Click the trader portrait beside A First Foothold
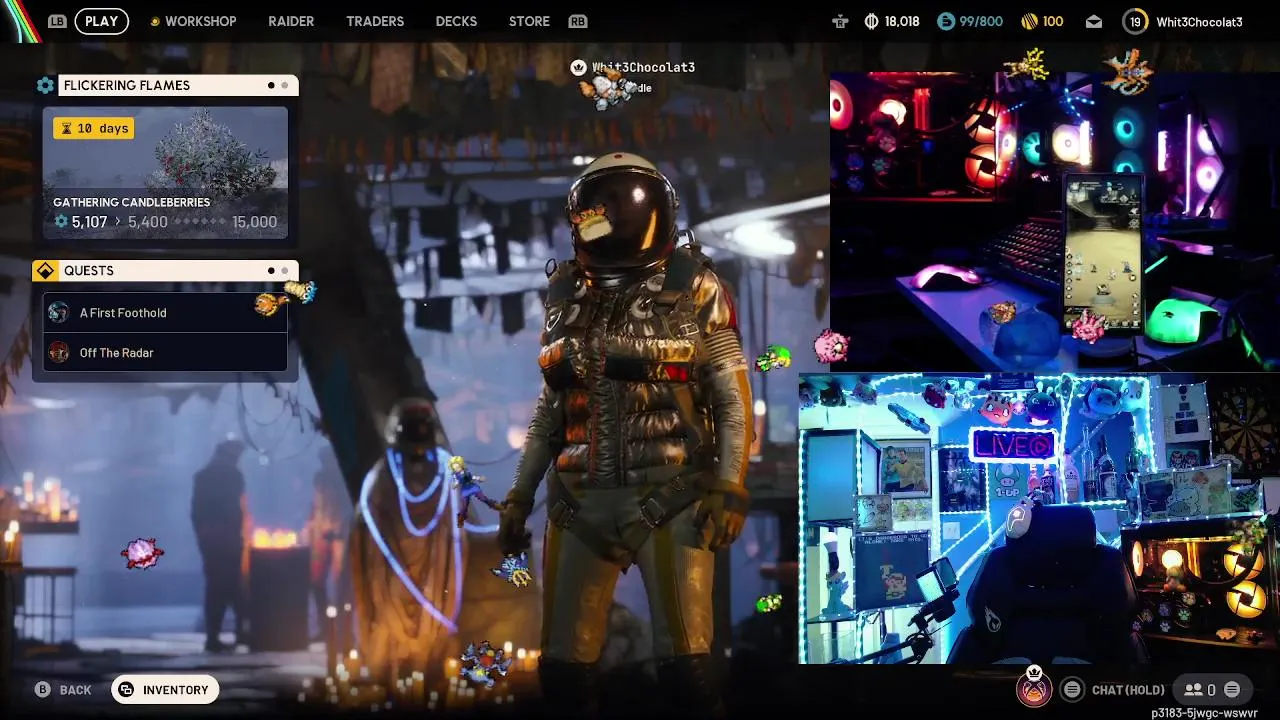The width and height of the screenshot is (1280, 720). [x=59, y=312]
